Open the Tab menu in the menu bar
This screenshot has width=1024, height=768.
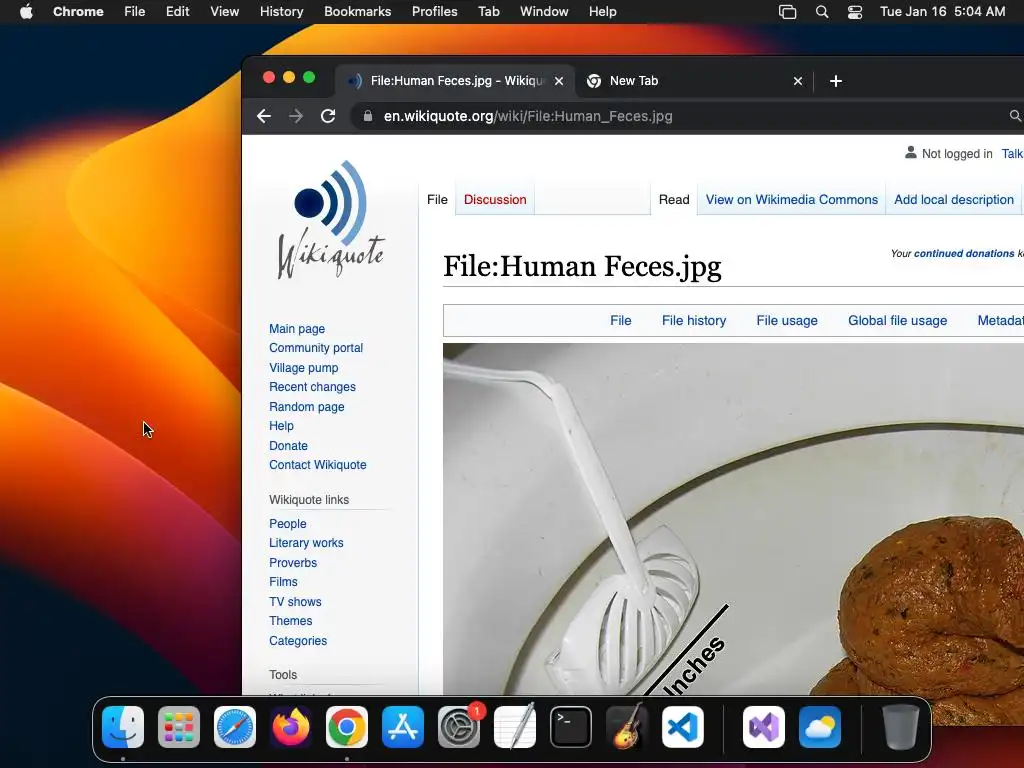(x=488, y=12)
